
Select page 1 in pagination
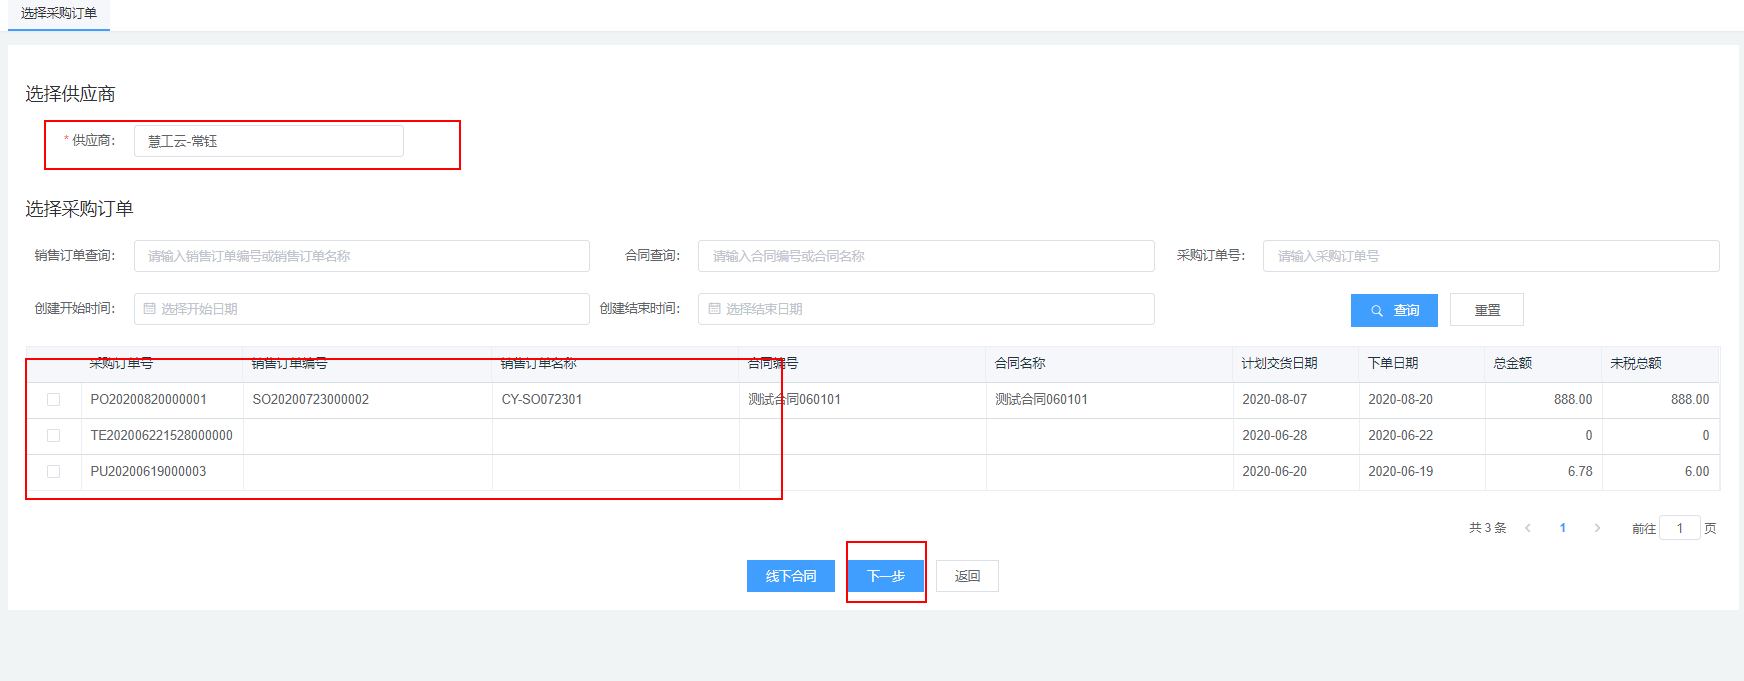coord(1562,528)
